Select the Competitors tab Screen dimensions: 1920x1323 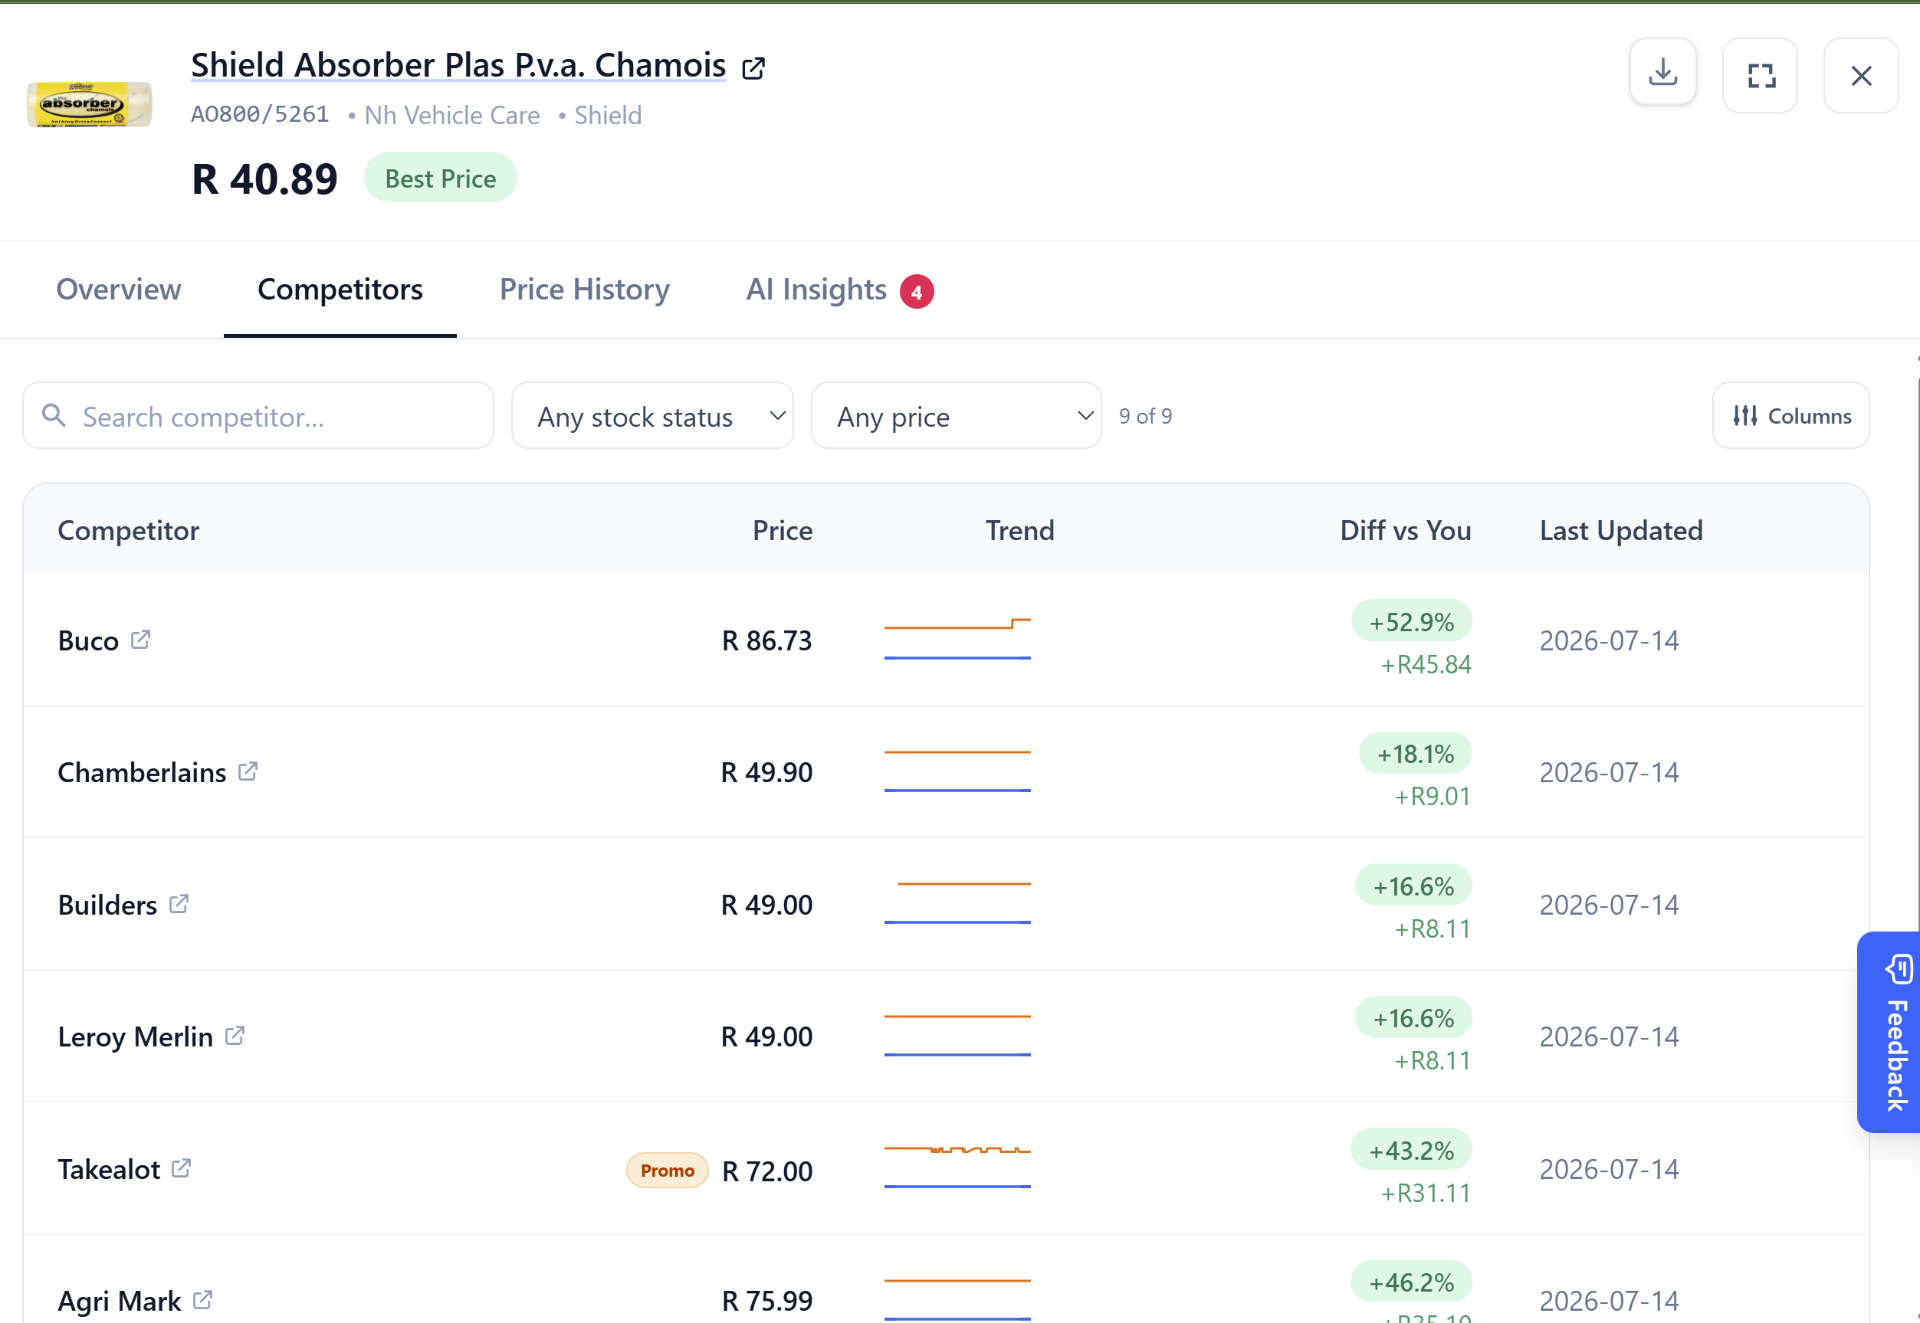[x=340, y=289]
